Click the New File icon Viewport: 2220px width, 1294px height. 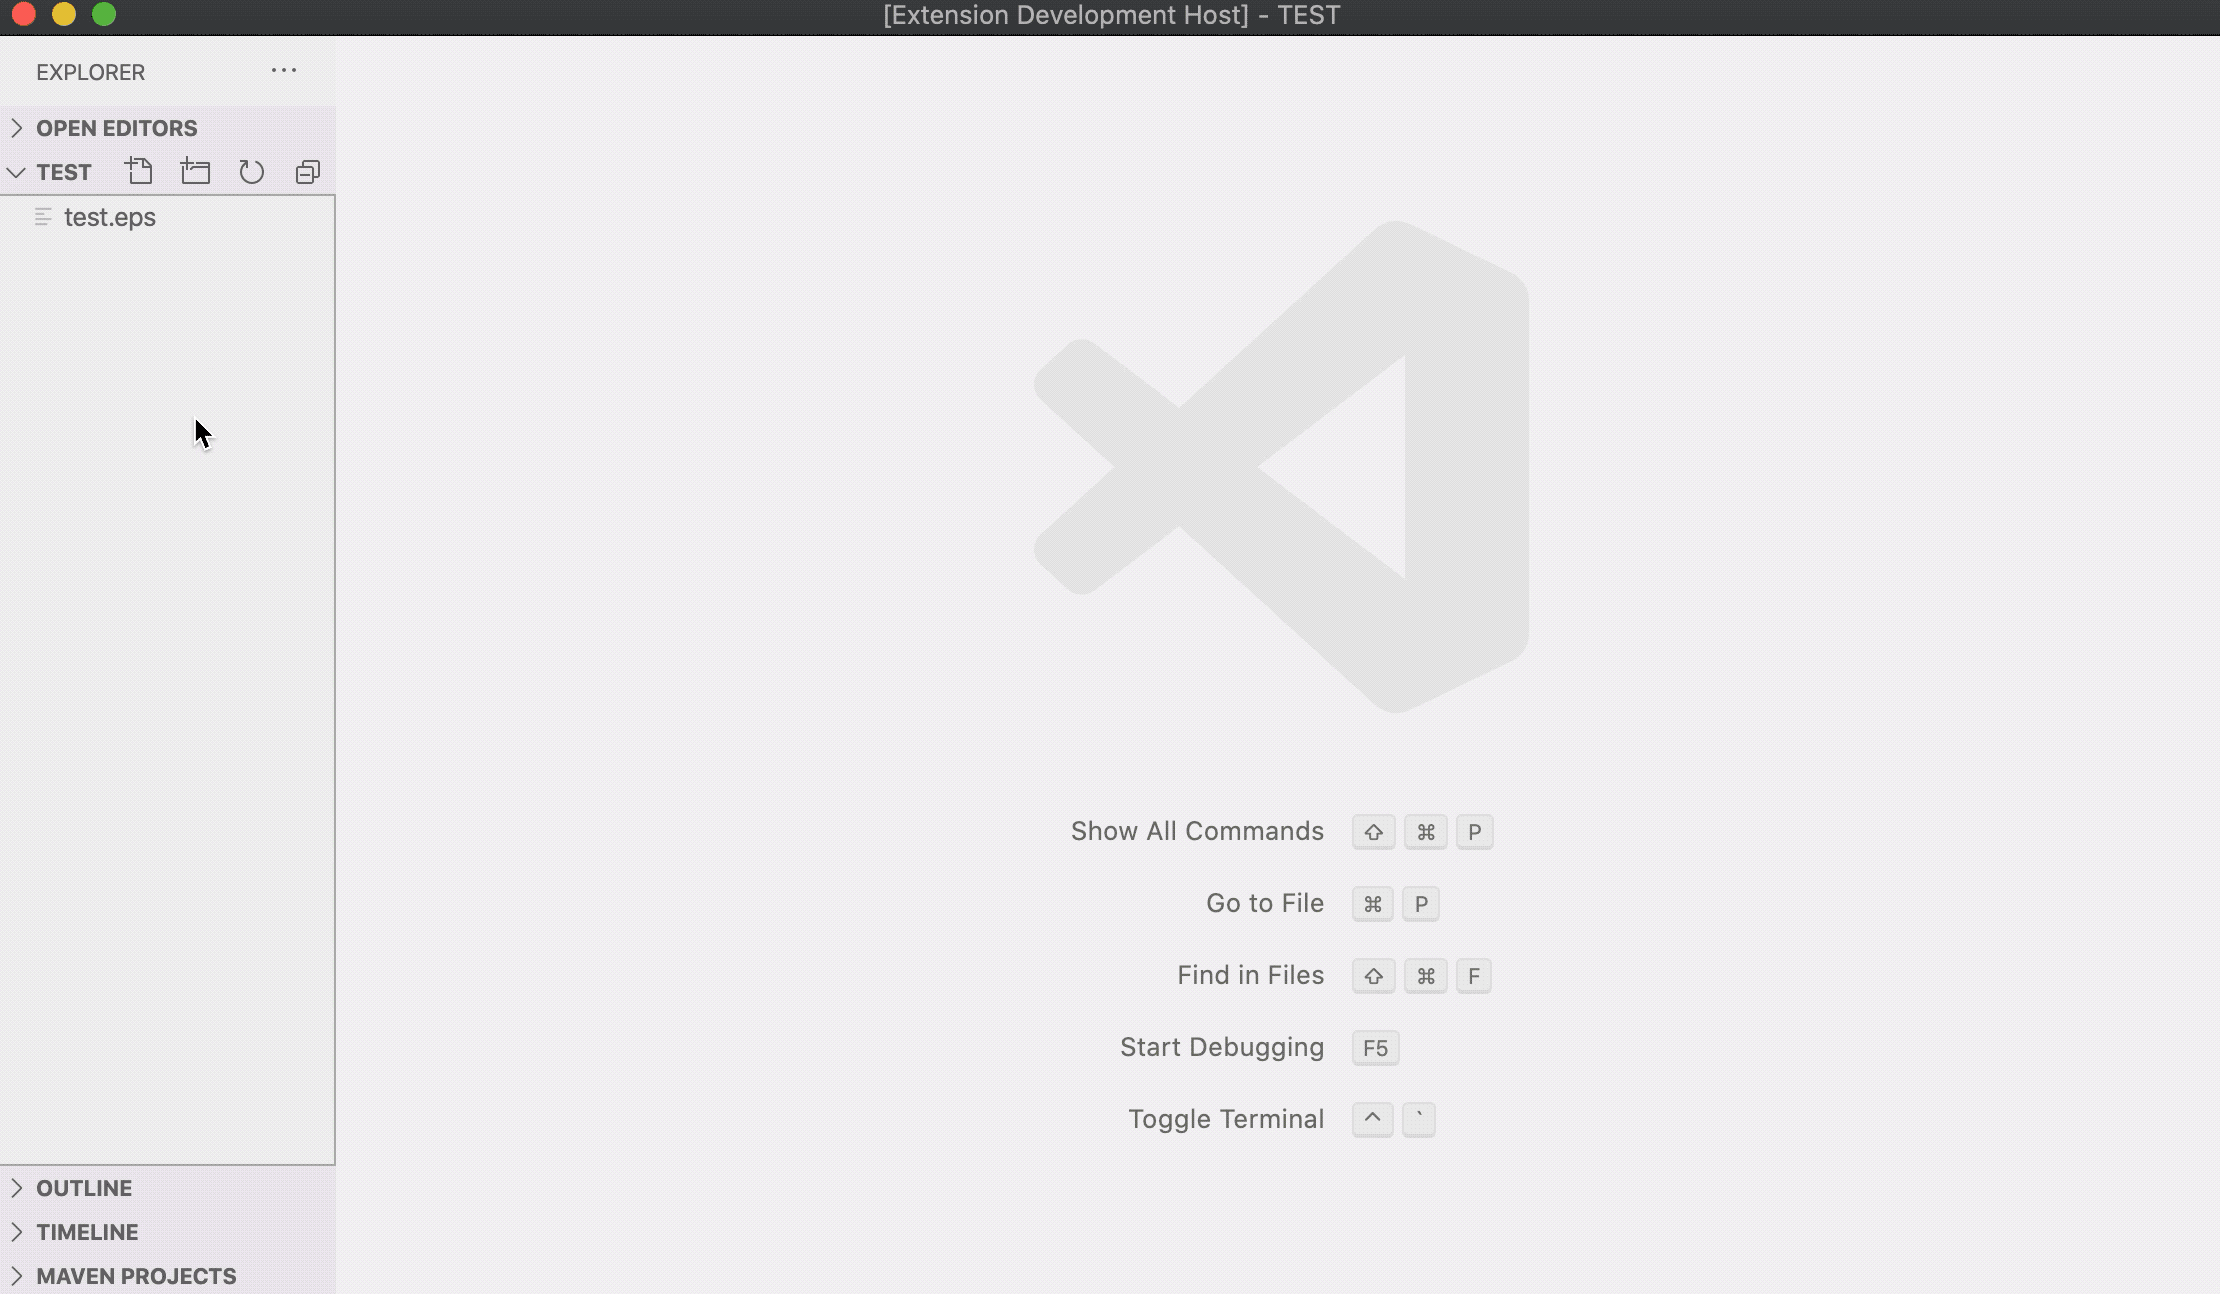(140, 172)
